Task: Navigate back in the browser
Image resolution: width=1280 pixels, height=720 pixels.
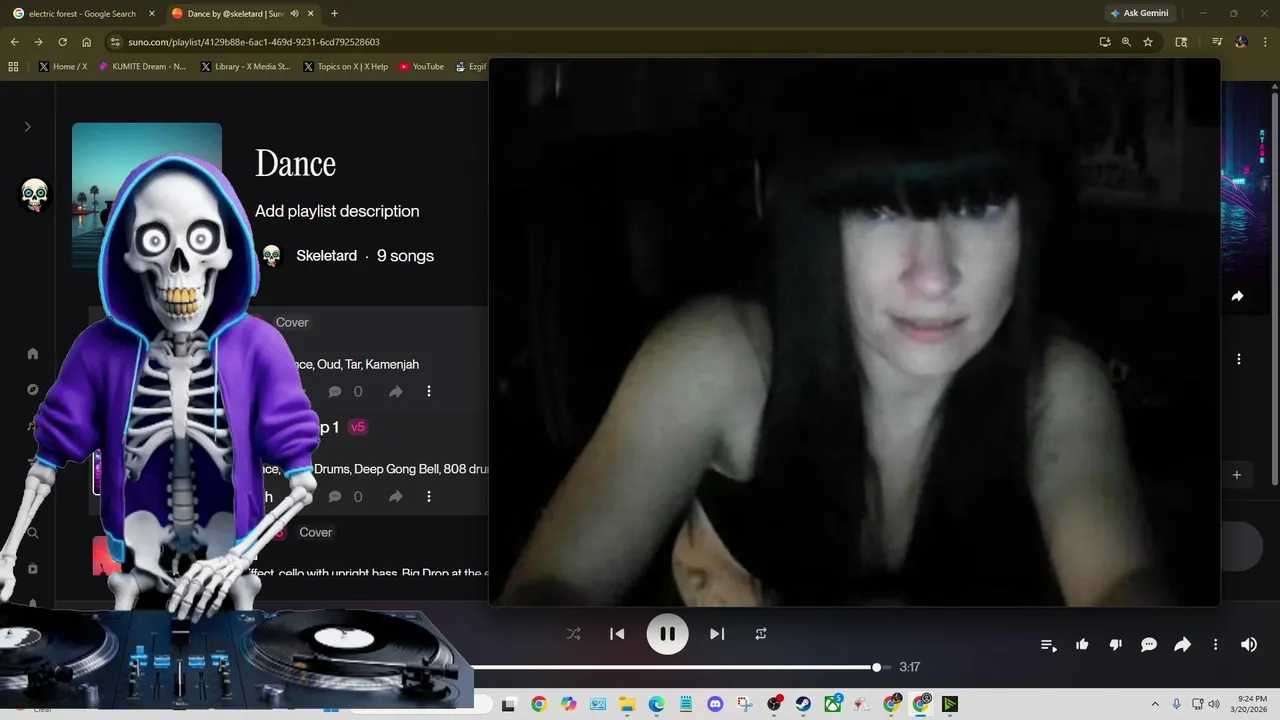Action: pos(14,42)
